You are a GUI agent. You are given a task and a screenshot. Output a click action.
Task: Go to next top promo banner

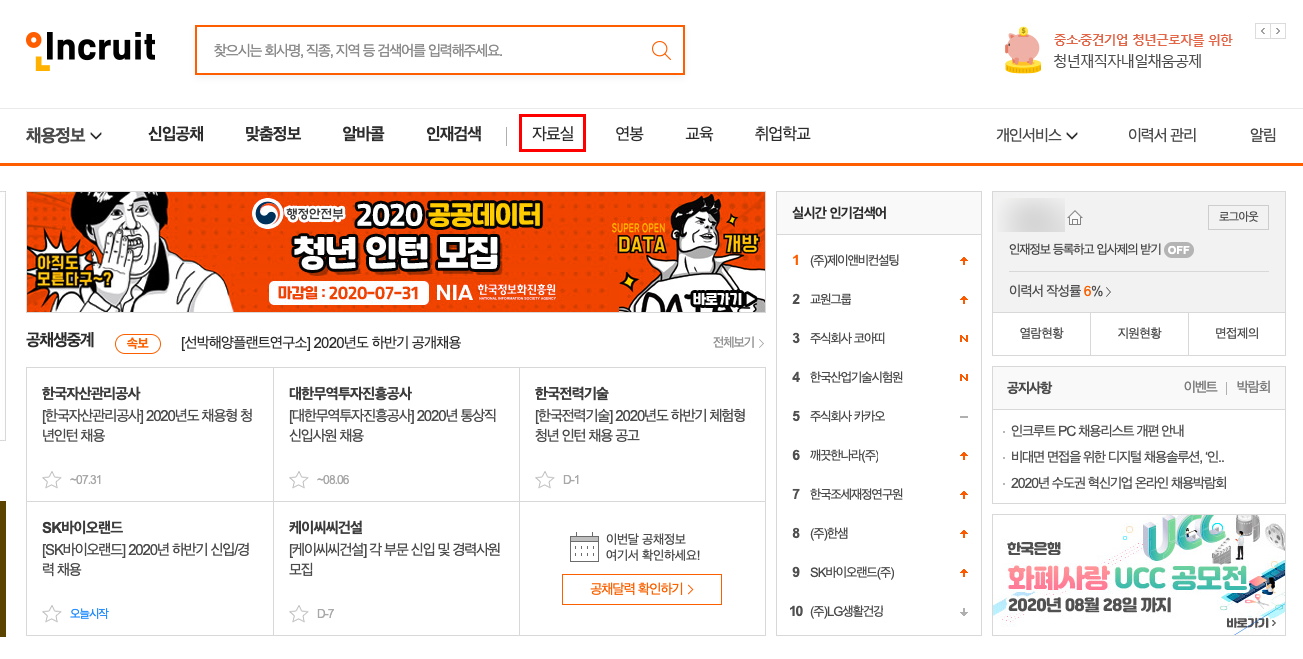coord(1279,31)
